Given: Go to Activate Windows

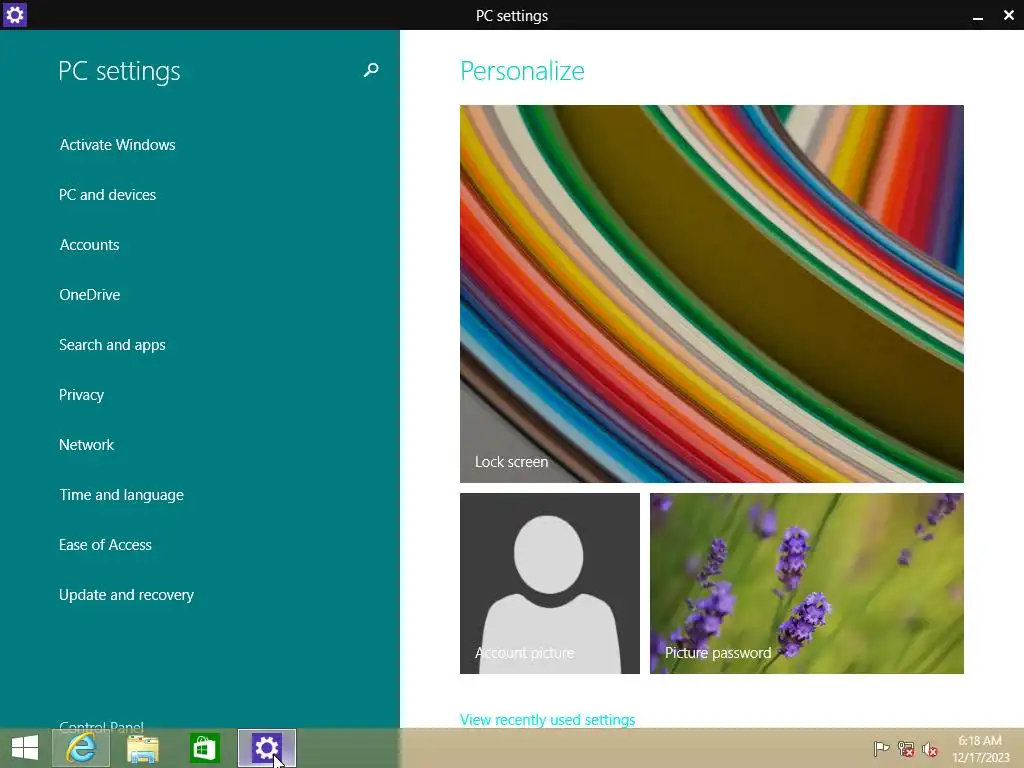Looking at the screenshot, I should pos(118,145).
